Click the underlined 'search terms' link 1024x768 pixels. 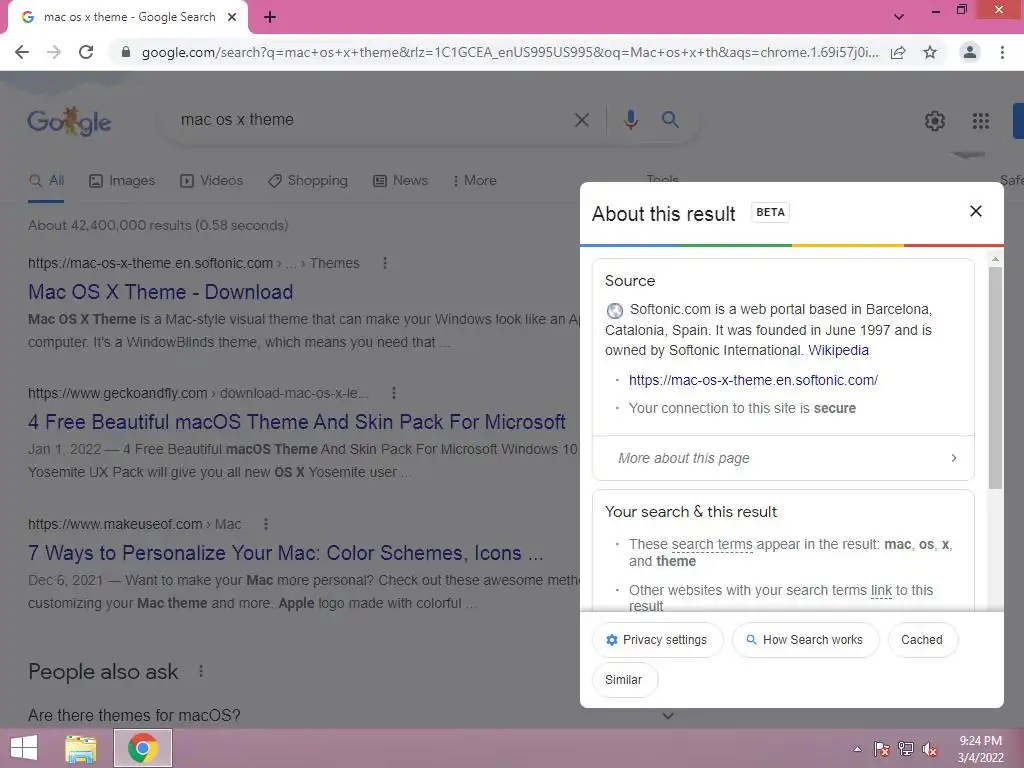pyautogui.click(x=712, y=545)
